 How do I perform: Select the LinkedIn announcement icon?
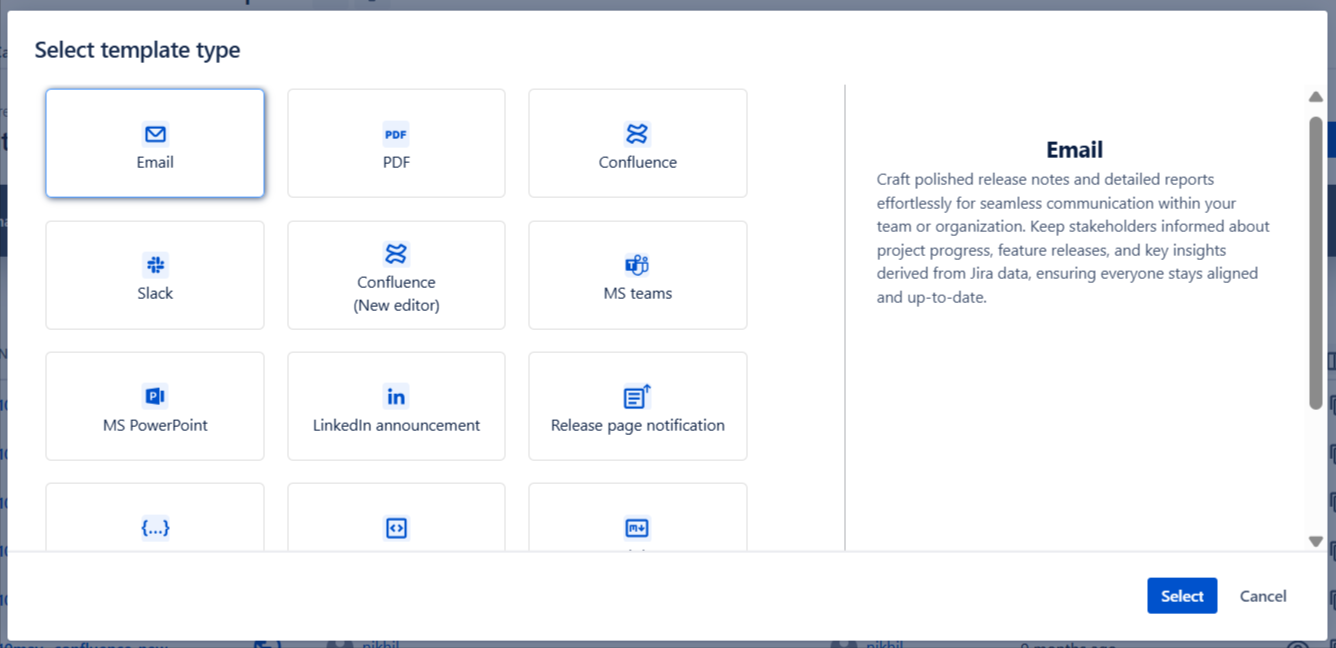pos(396,396)
